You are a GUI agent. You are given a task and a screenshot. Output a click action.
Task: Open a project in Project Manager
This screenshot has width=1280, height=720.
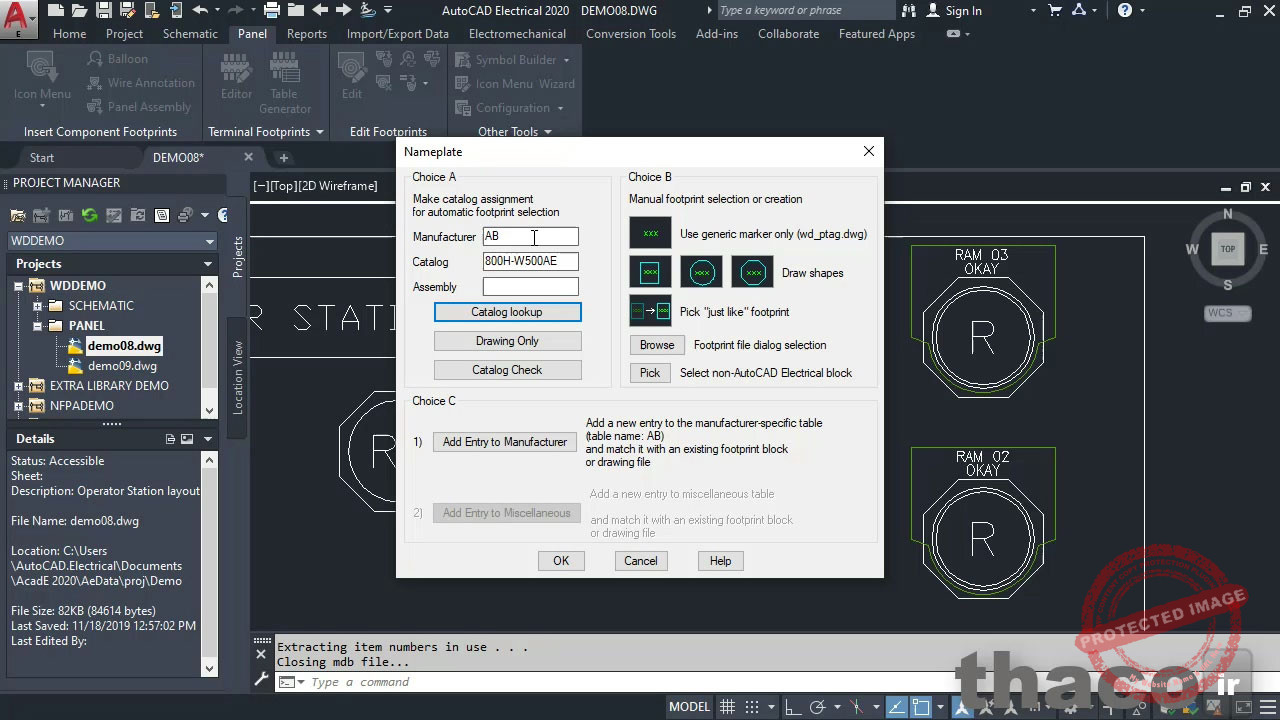[x=18, y=215]
